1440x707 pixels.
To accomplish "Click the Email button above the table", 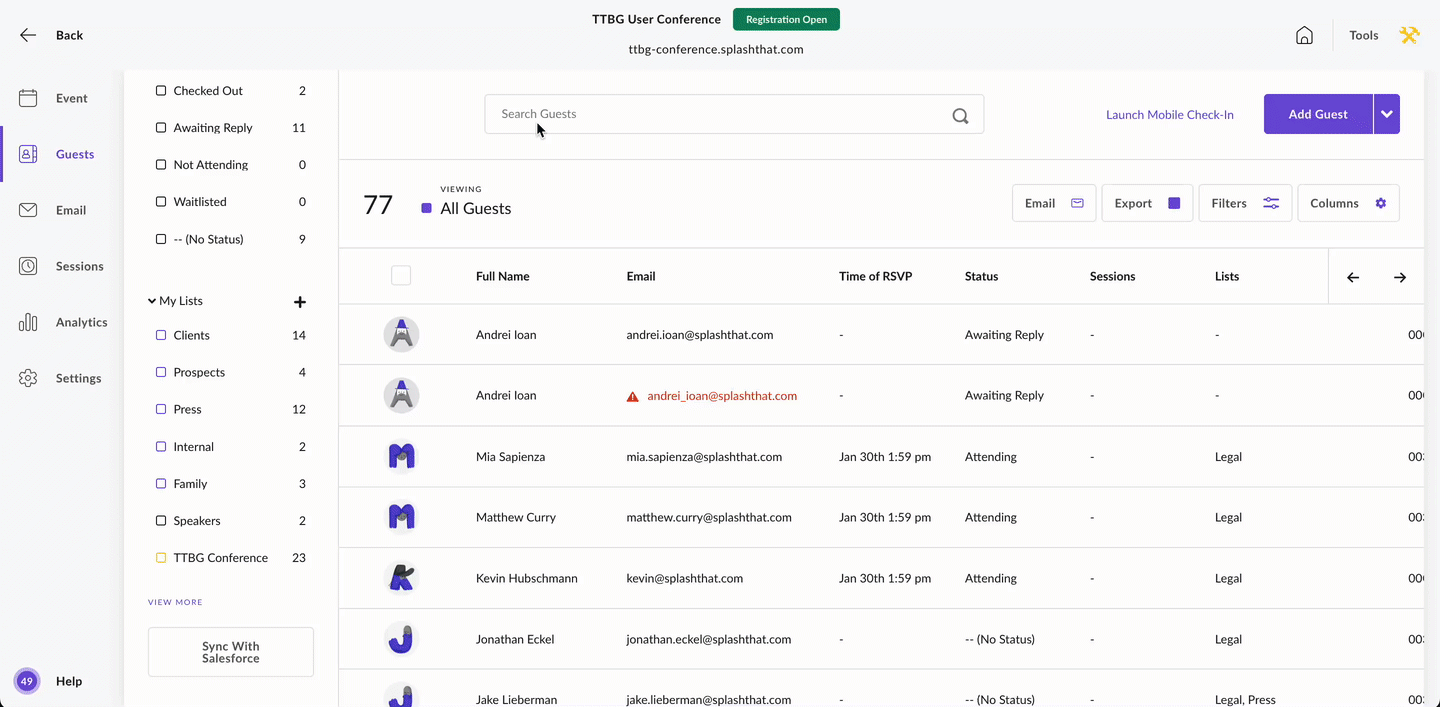I will point(1054,203).
